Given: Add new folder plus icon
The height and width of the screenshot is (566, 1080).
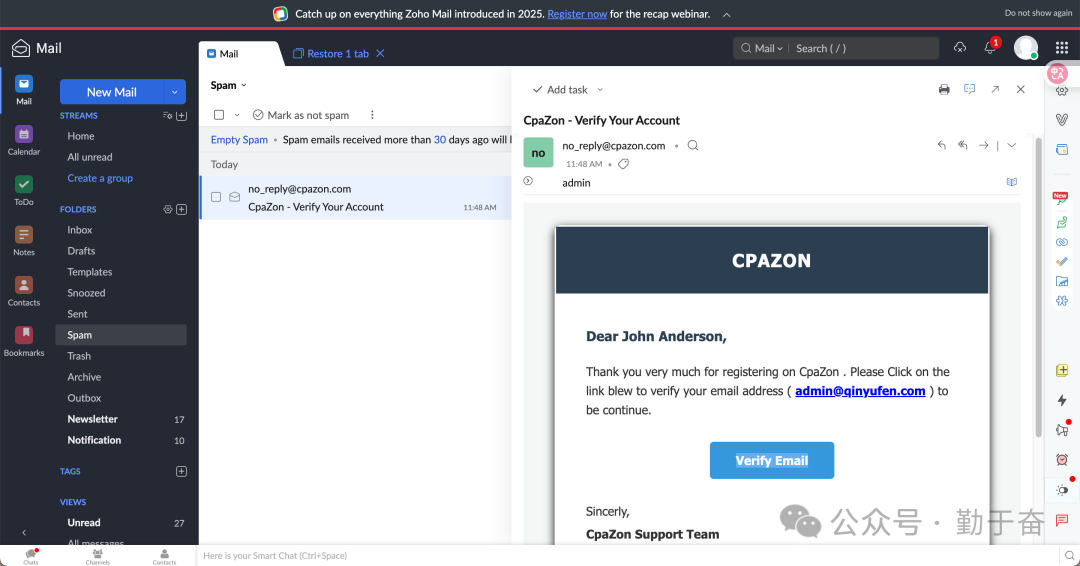Looking at the screenshot, I should tap(181, 209).
